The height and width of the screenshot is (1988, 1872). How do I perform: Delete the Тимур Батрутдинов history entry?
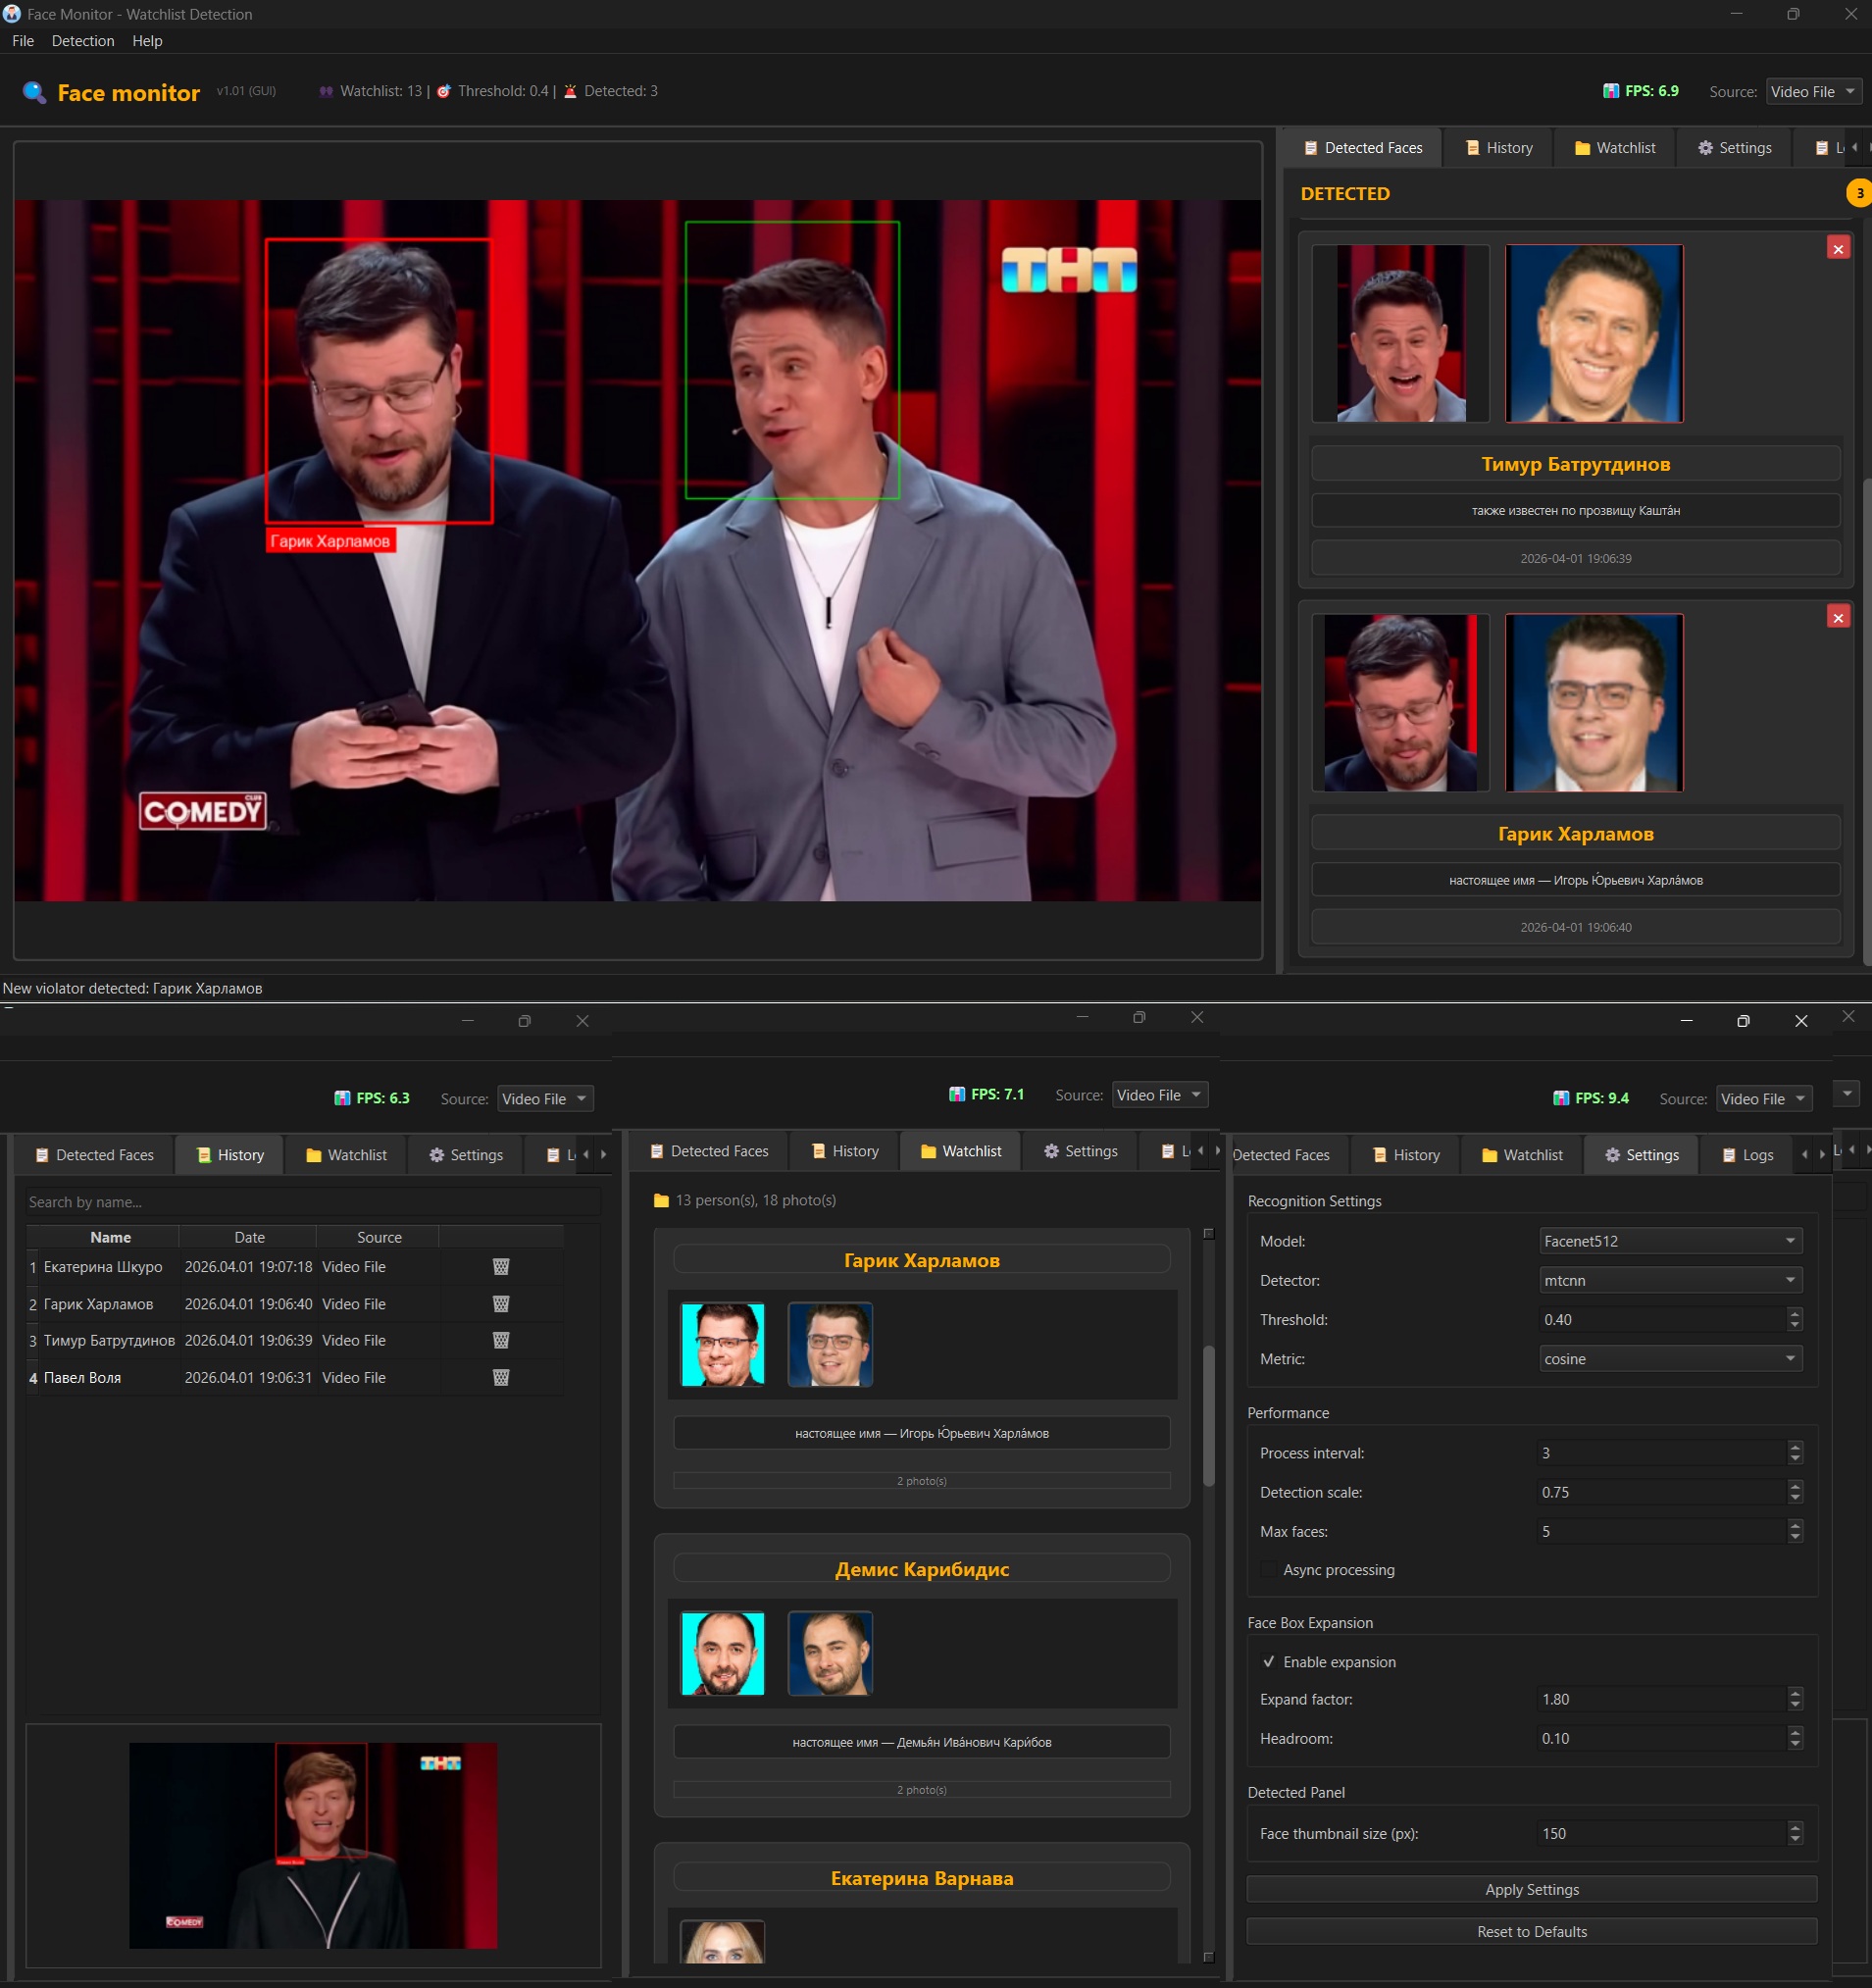tap(501, 1340)
